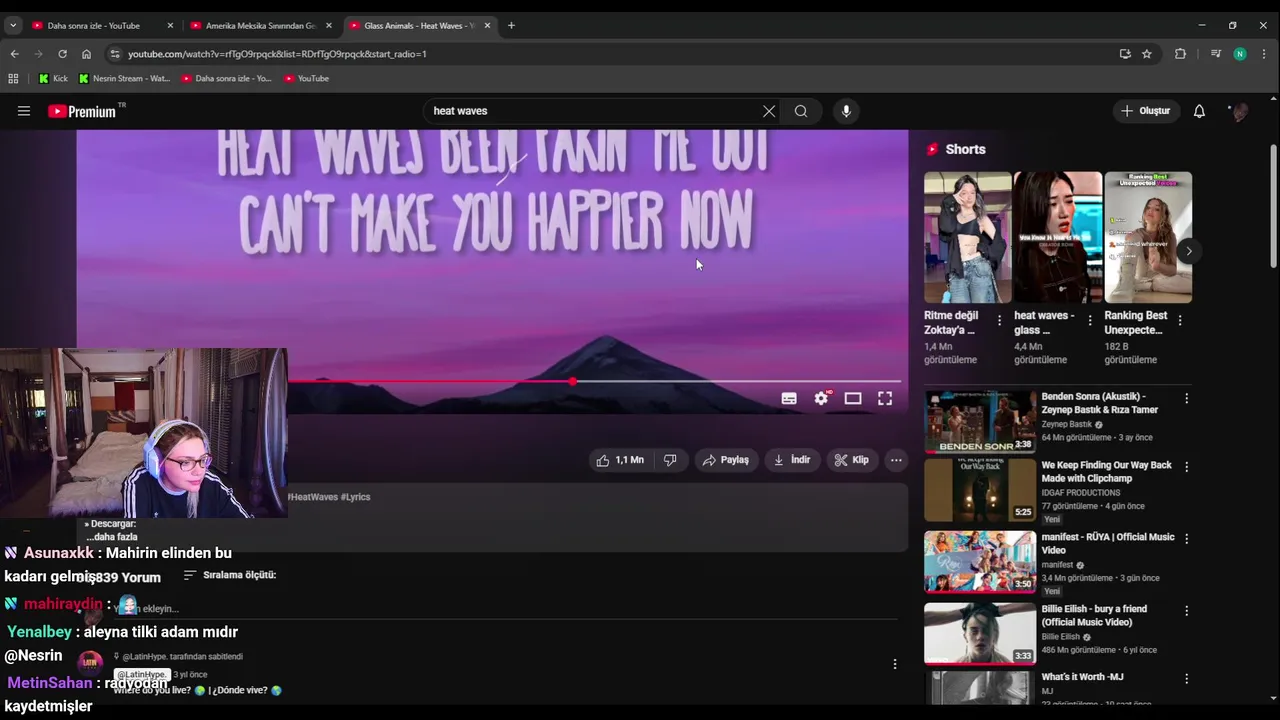Expand description with ...daha fazla
Viewport: 1280px width, 720px height.
pos(111,537)
